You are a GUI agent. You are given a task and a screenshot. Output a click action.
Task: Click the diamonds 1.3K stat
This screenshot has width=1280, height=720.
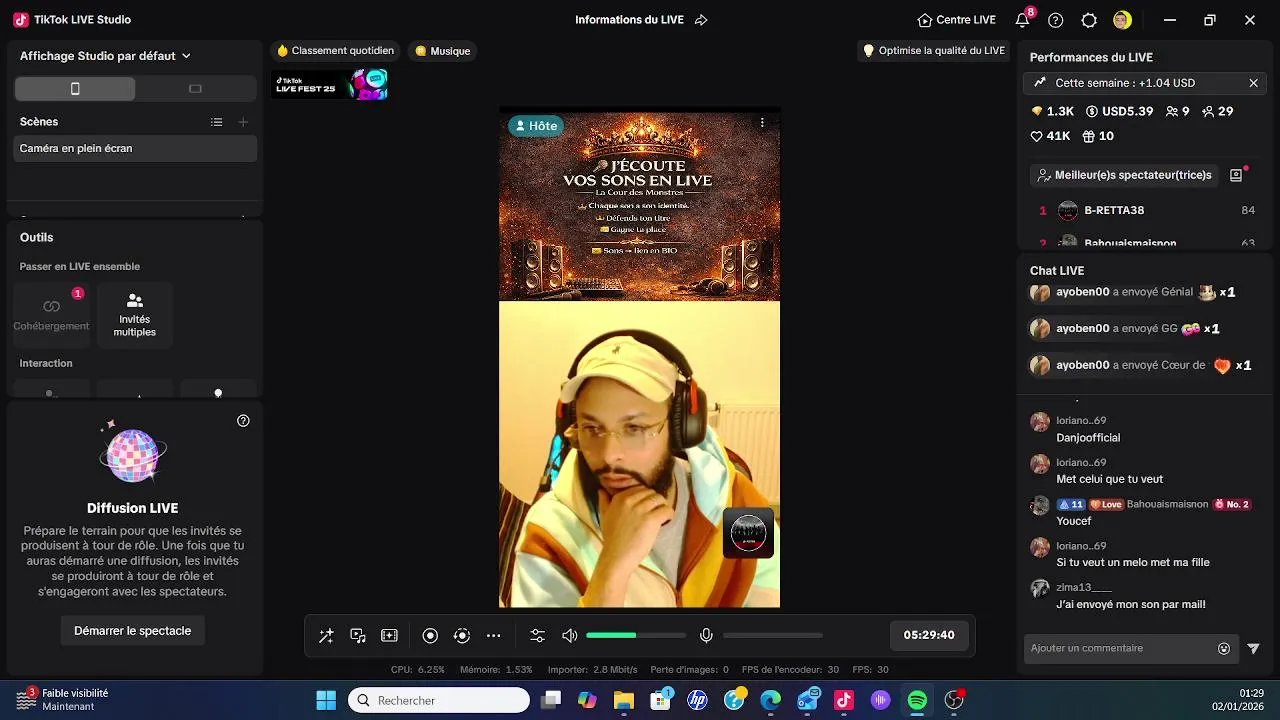click(x=1052, y=112)
